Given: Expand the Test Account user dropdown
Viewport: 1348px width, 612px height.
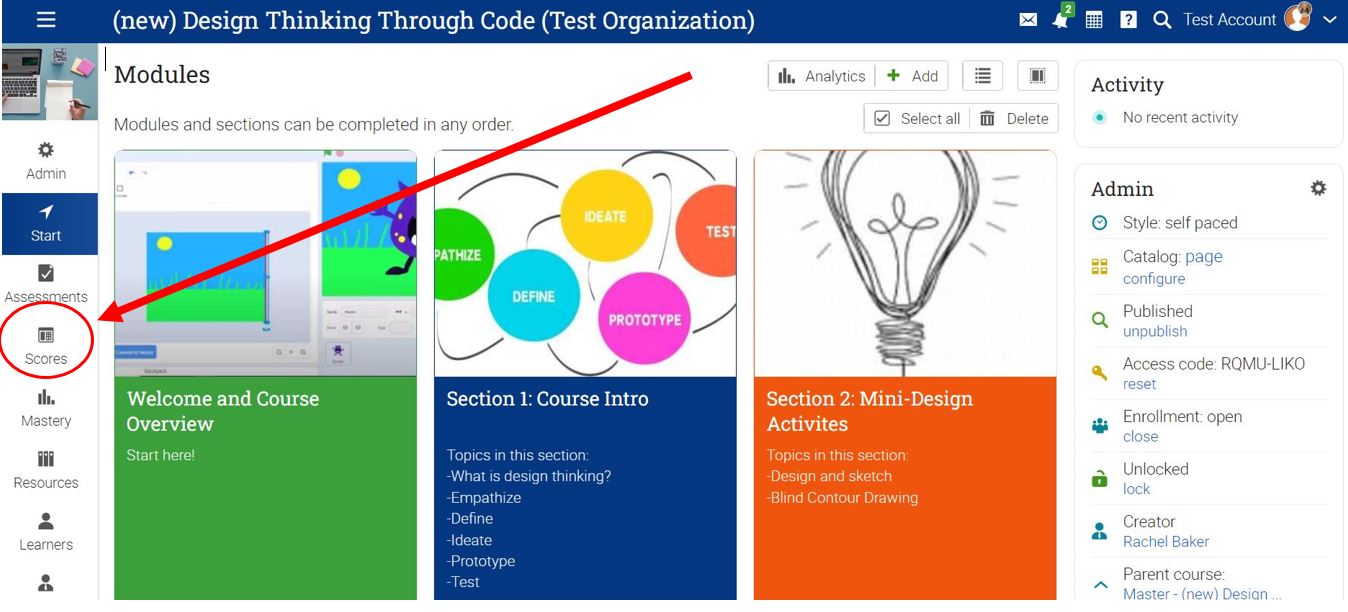Looking at the screenshot, I should pyautogui.click(x=1329, y=20).
